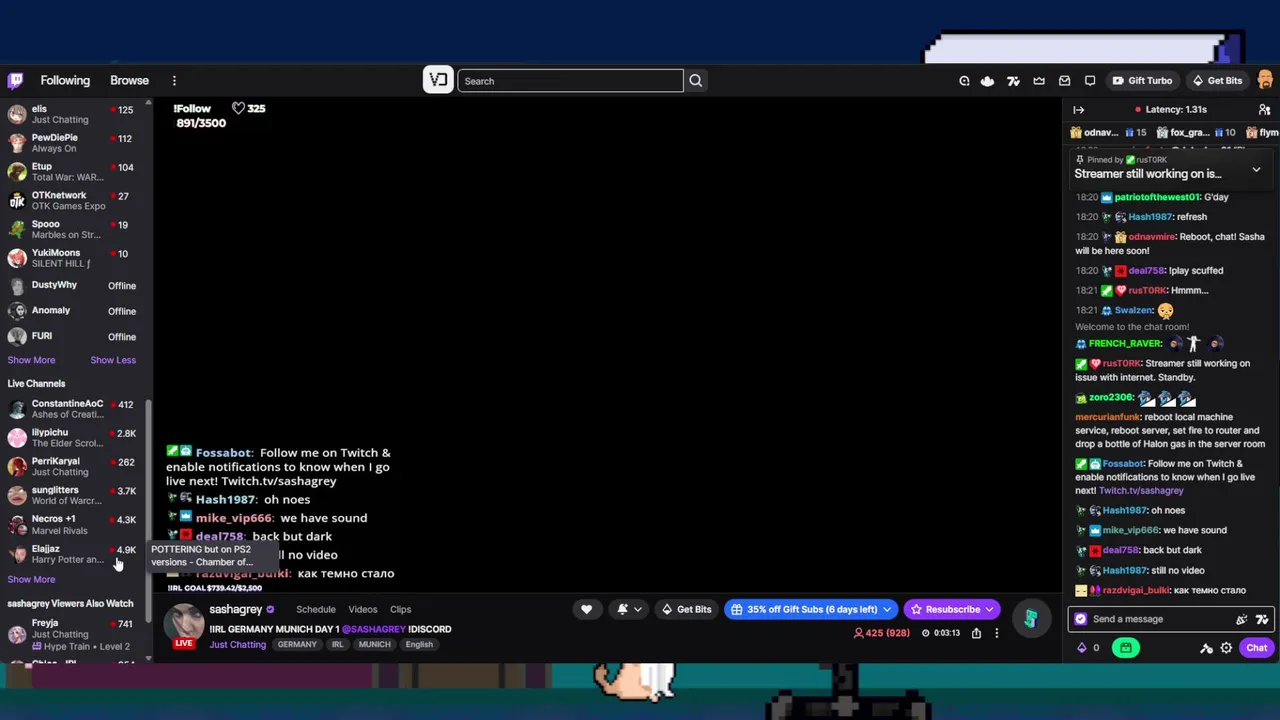Image resolution: width=1280 pixels, height=720 pixels.
Task: Open chat settings gear
Action: coord(1226,648)
